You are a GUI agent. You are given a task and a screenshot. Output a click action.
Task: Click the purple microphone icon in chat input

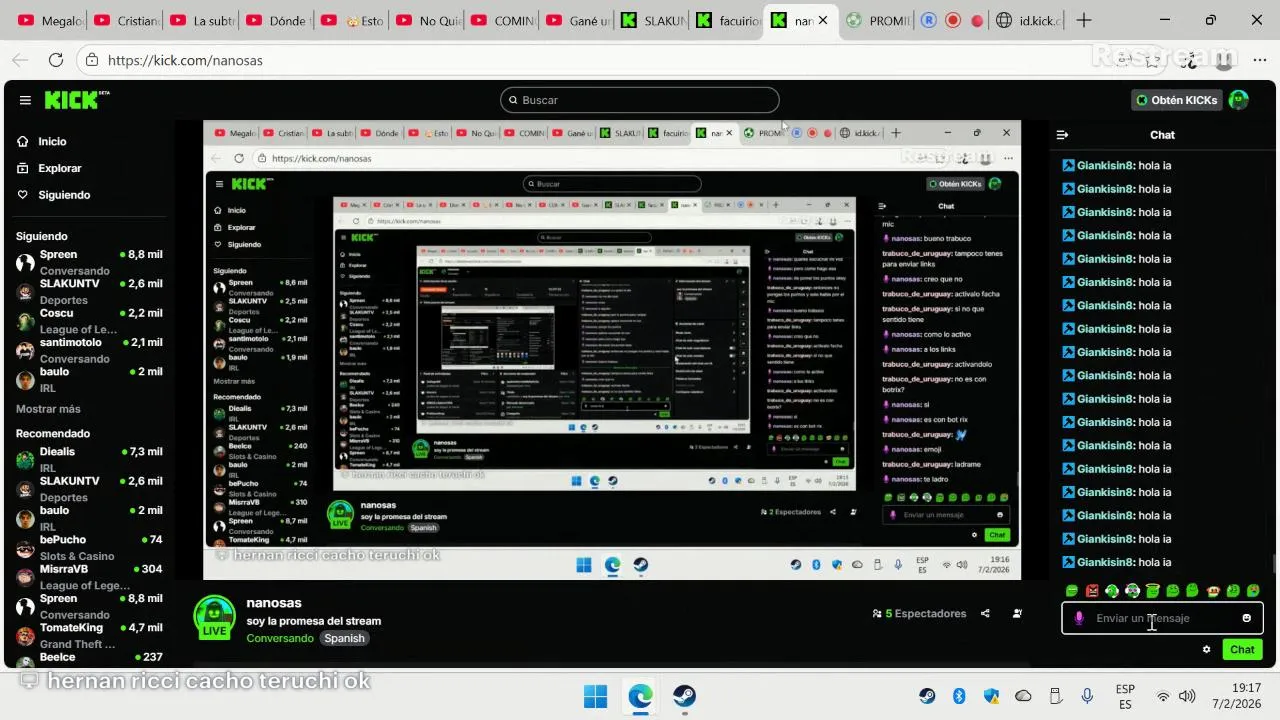click(1078, 618)
